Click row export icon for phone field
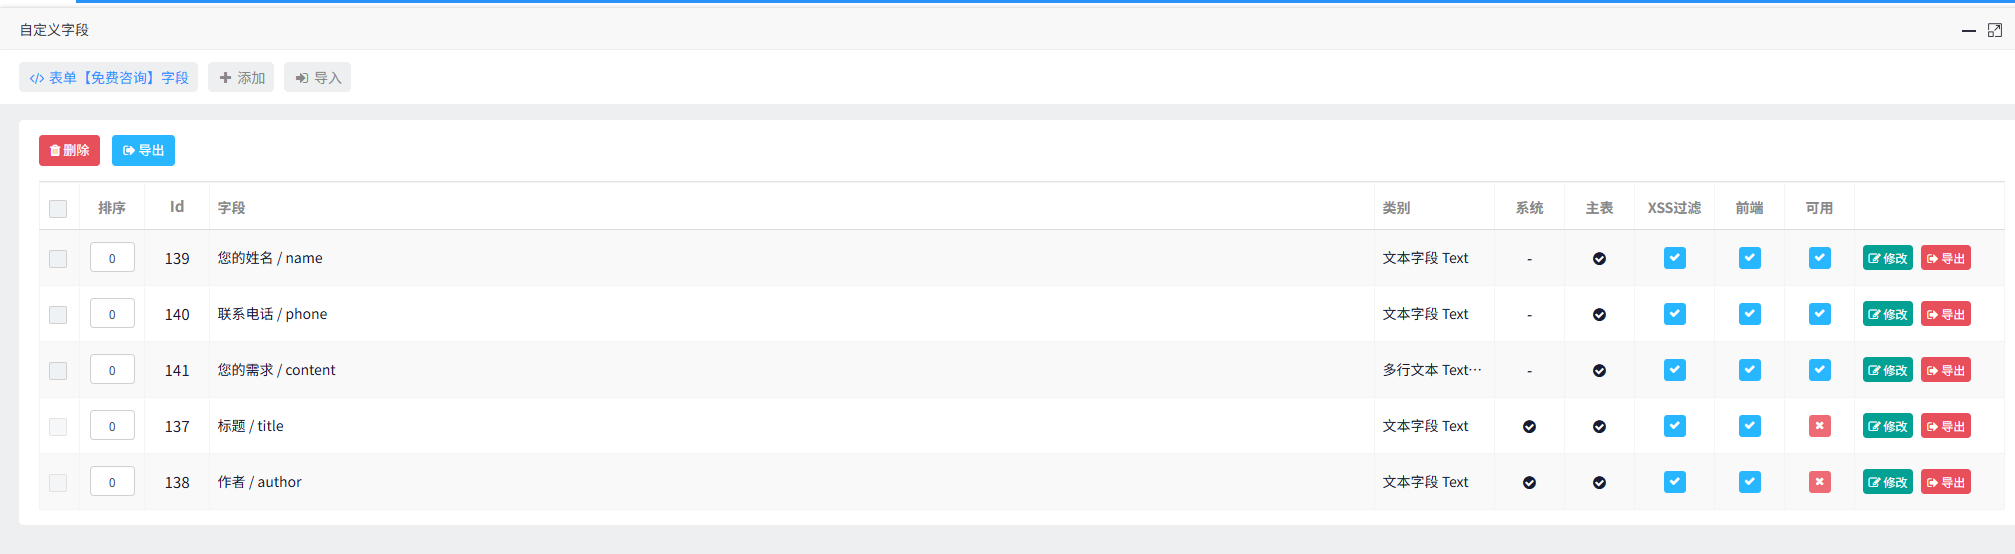 (1945, 314)
